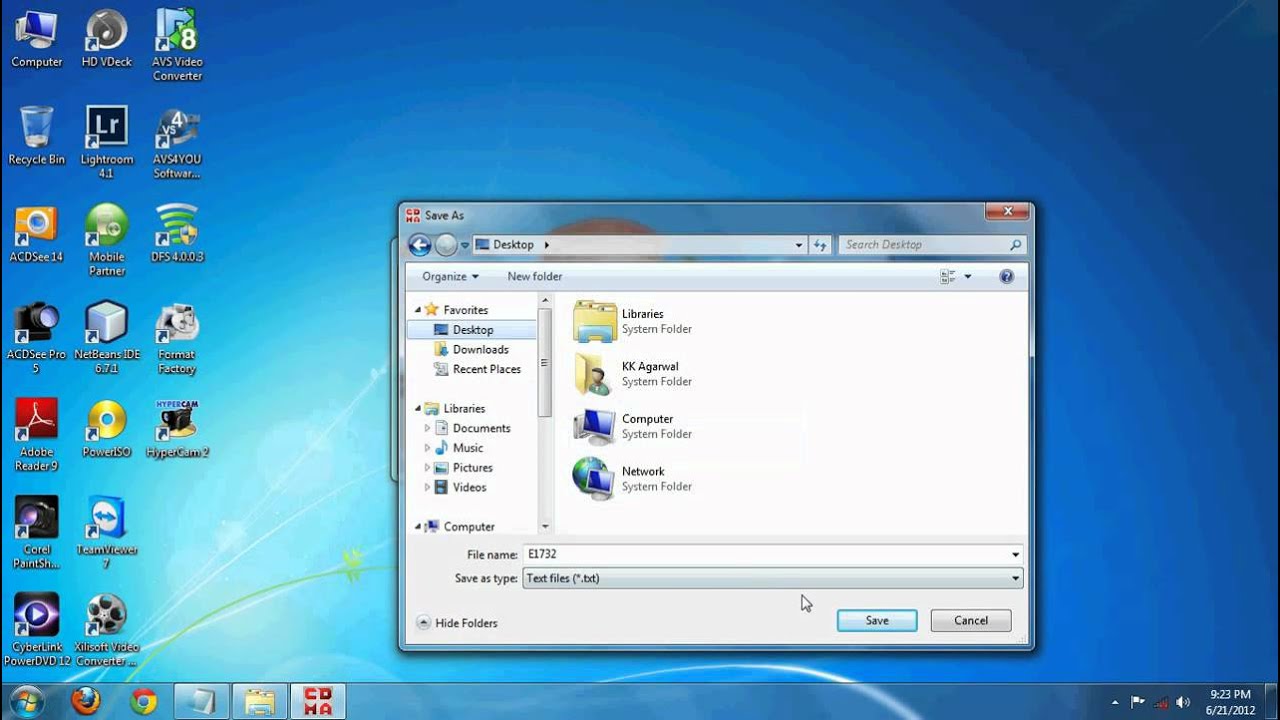
Task: Open the Mobile Partner shortcut
Action: point(106,240)
